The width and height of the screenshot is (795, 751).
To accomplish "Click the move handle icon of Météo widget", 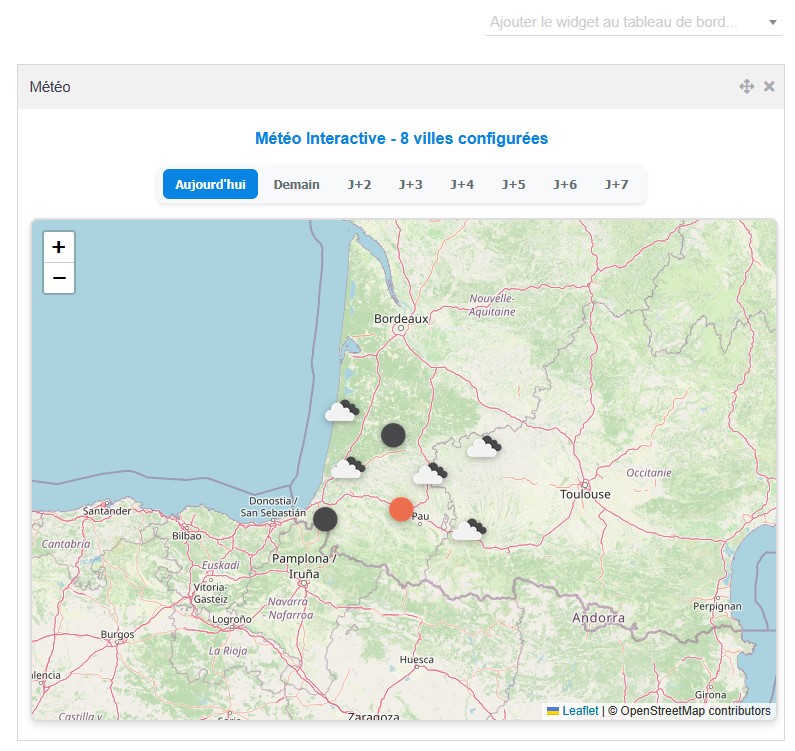I will (x=746, y=87).
